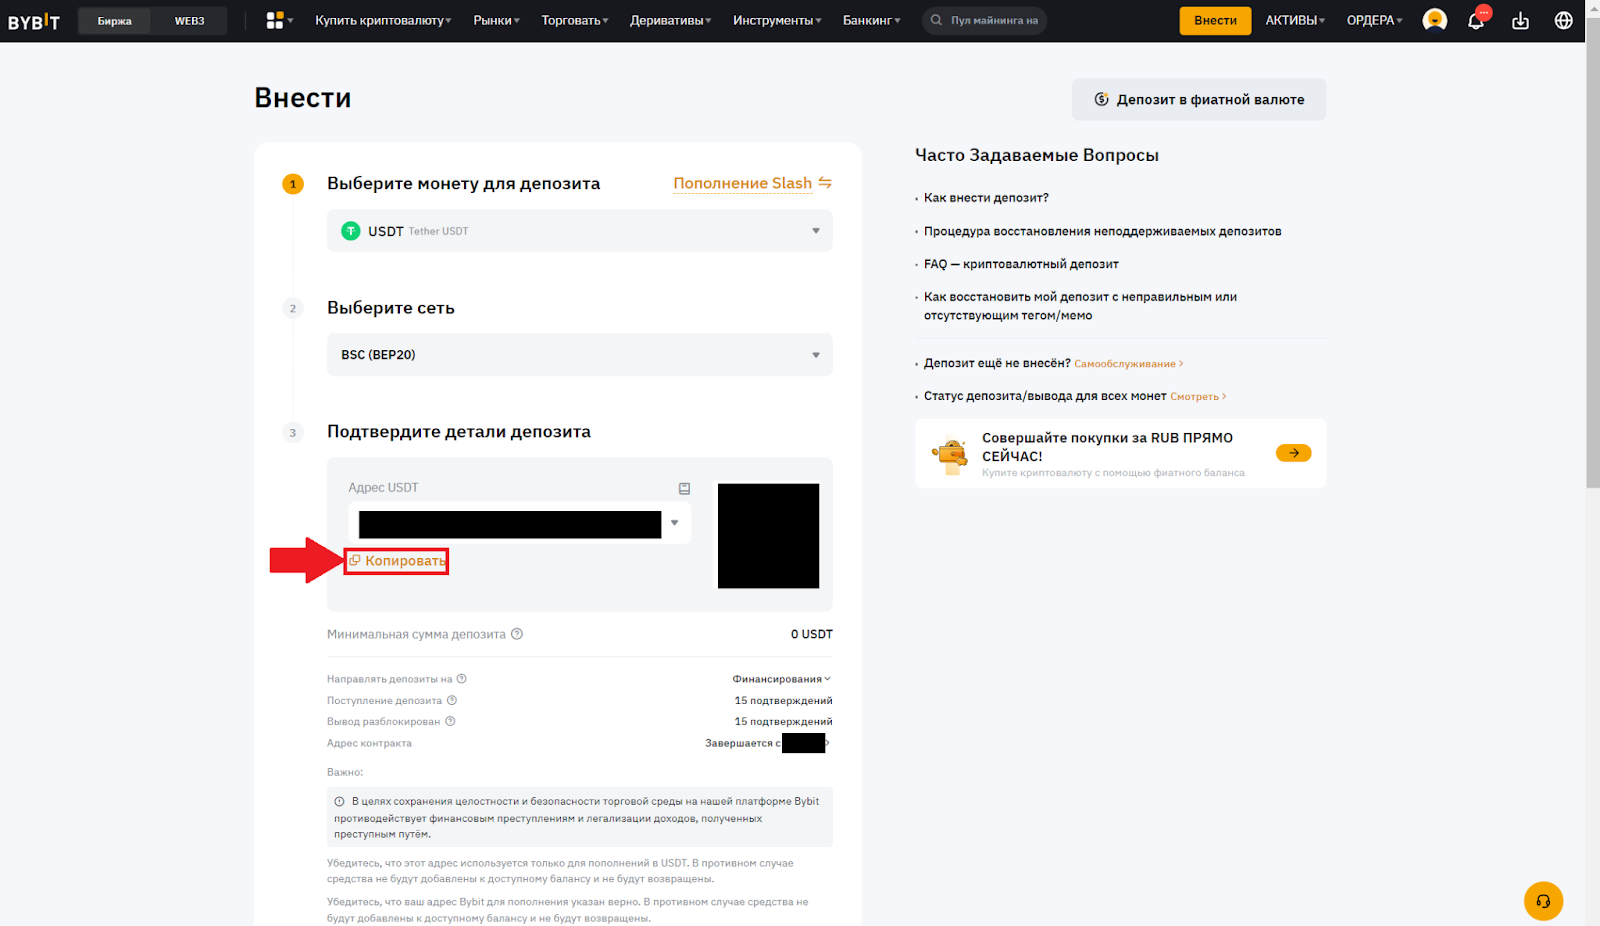Click the info icon beside Минимальная сумма депозита
The image size is (1600, 926).
(x=517, y=634)
